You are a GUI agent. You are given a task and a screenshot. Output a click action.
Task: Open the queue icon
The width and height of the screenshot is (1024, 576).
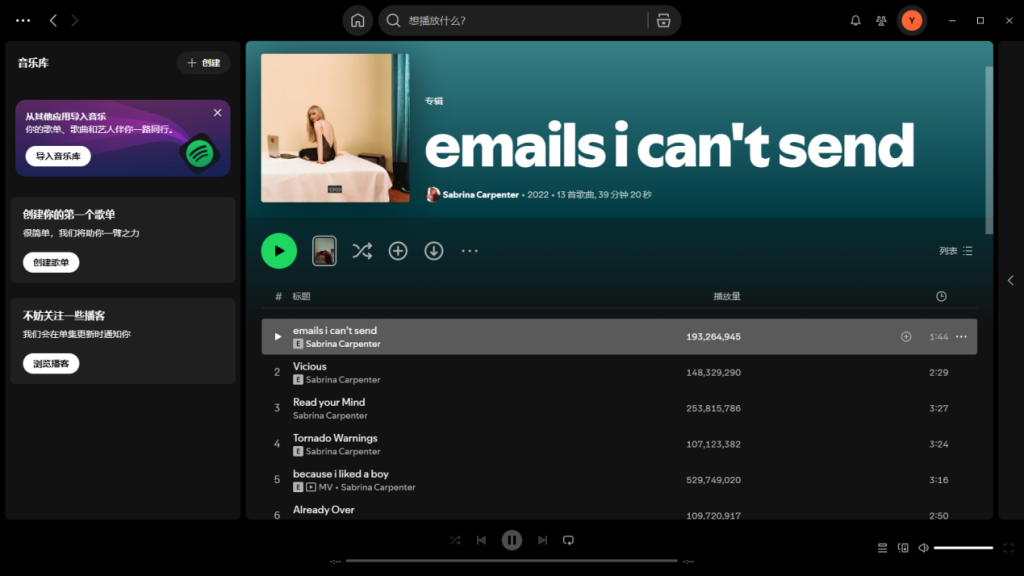point(882,549)
